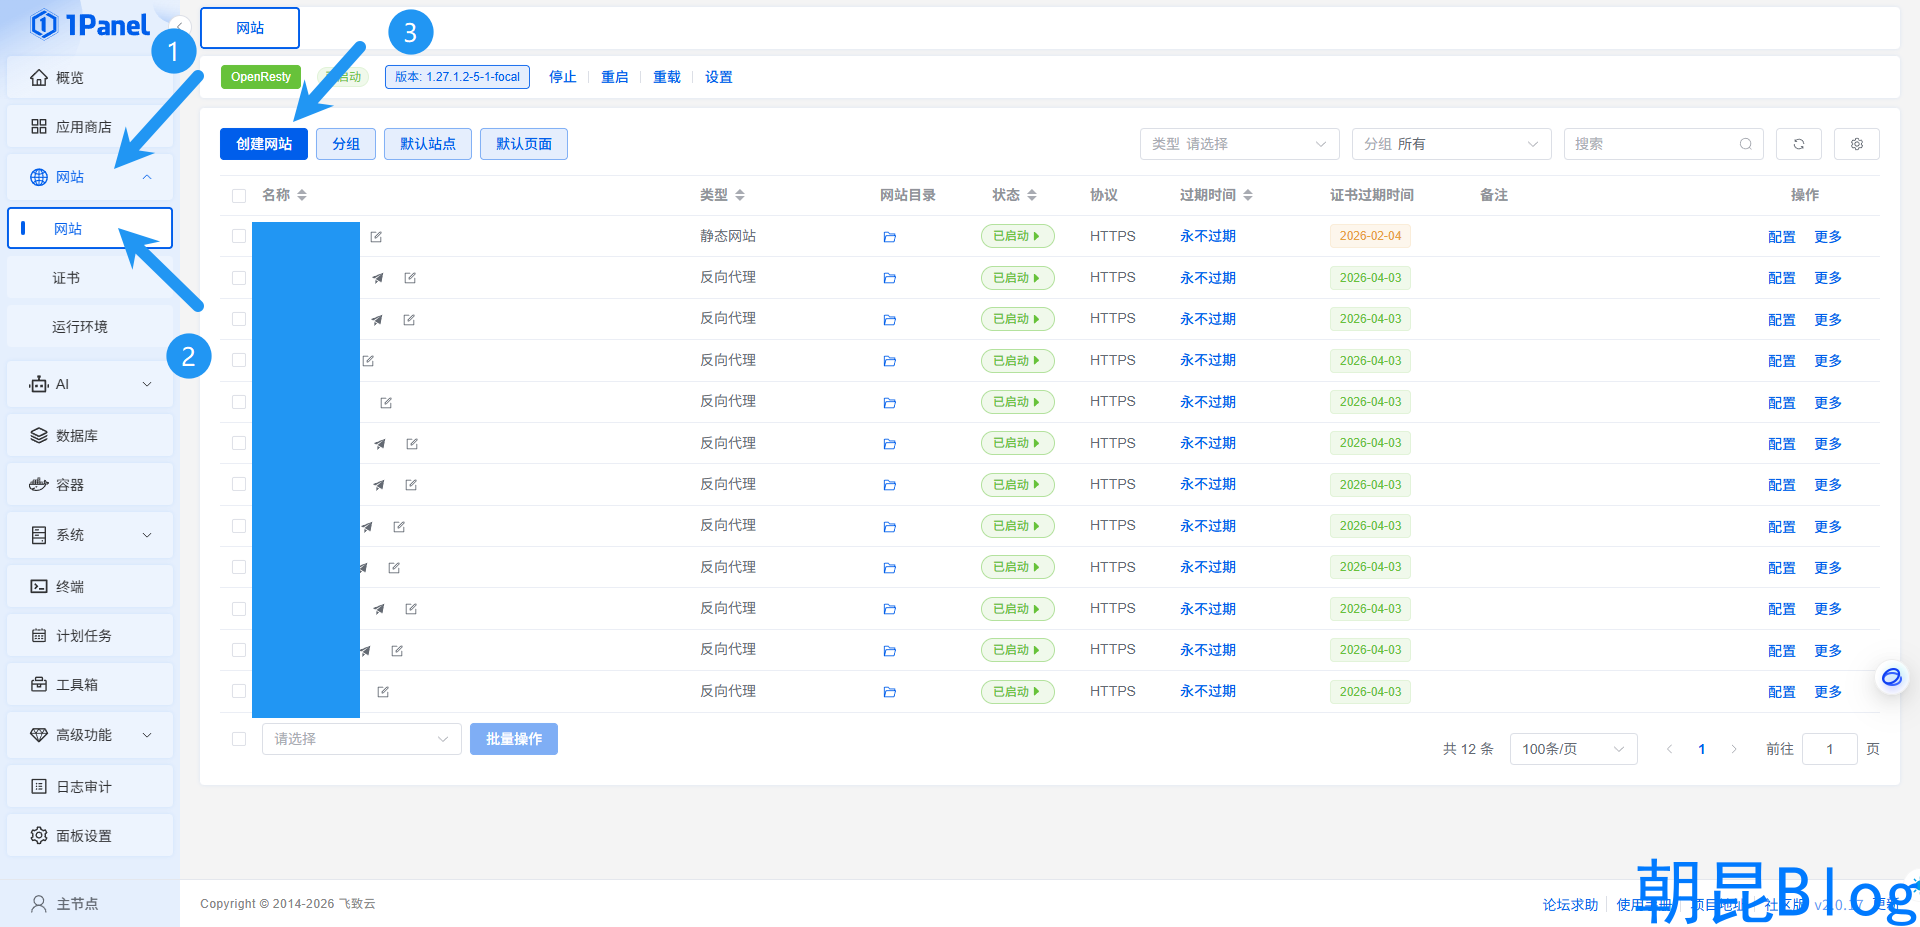Image resolution: width=1920 pixels, height=927 pixels.
Task: Click certificate date 2026-02-04
Action: [1370, 236]
